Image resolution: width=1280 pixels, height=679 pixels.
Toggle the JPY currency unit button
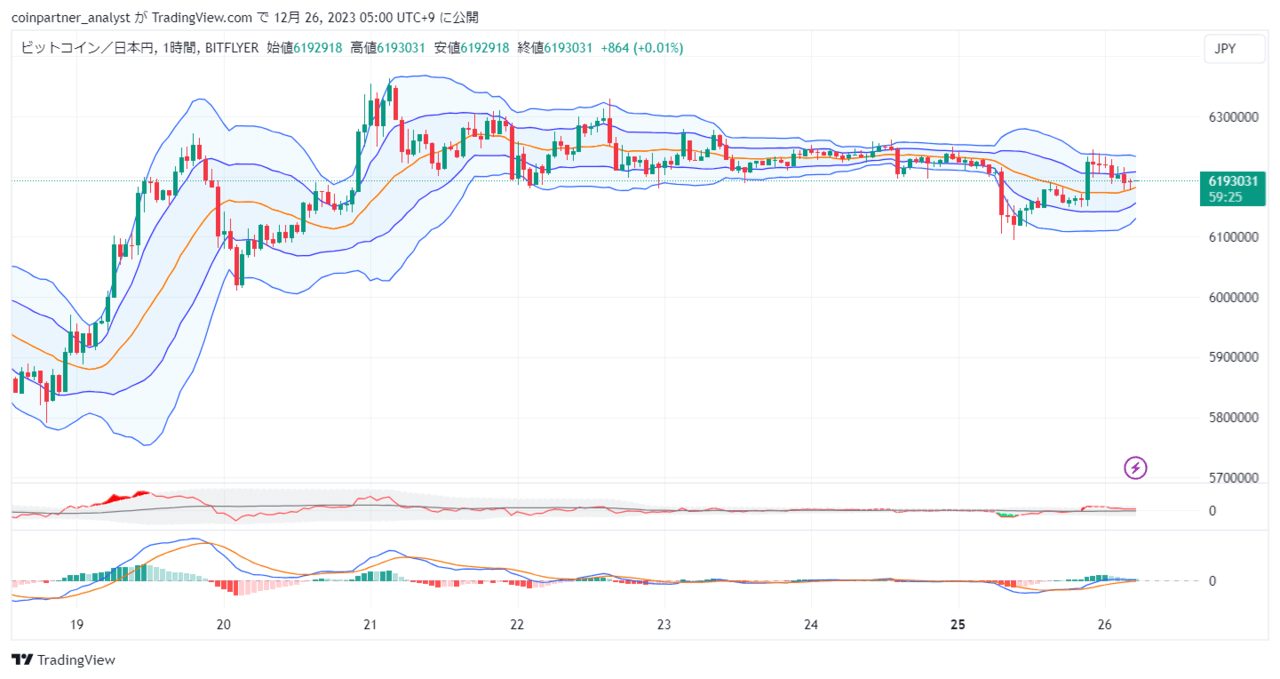[1234, 47]
